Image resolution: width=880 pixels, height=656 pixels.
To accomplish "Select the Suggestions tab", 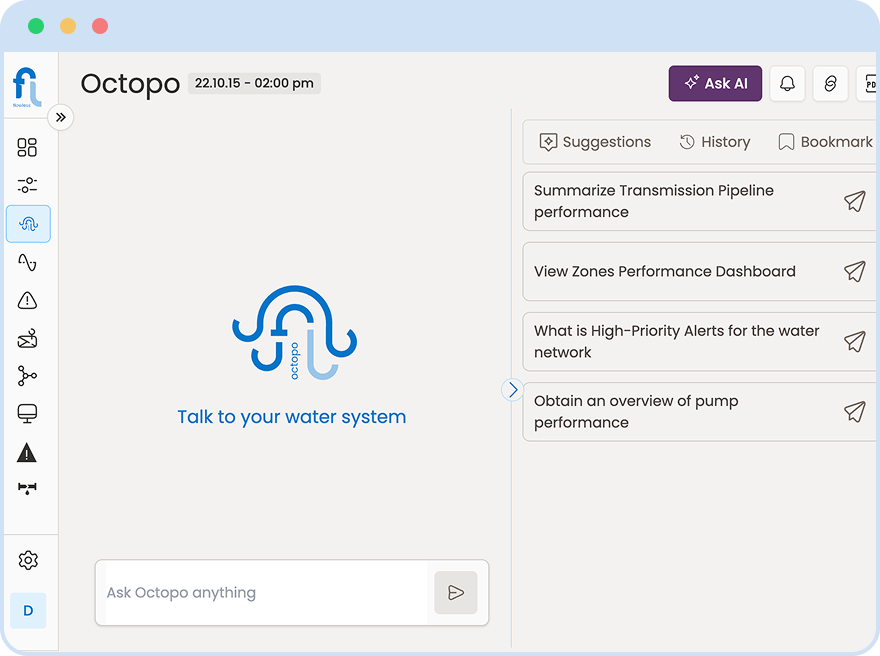I will pyautogui.click(x=595, y=141).
